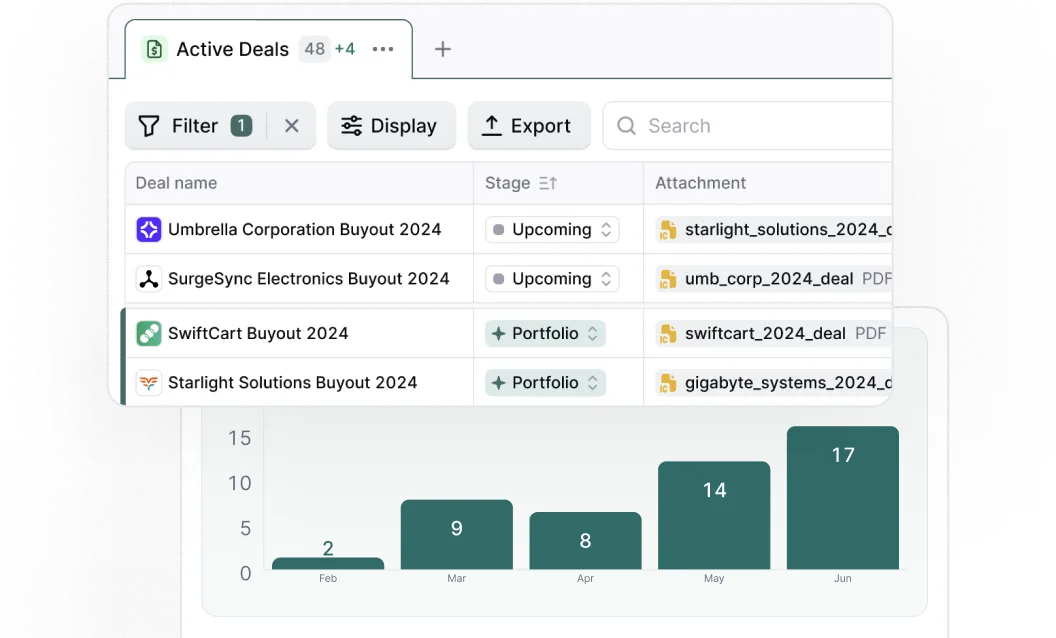1056x638 pixels.
Task: Click the magnifier icon in the search bar
Action: coord(625,125)
